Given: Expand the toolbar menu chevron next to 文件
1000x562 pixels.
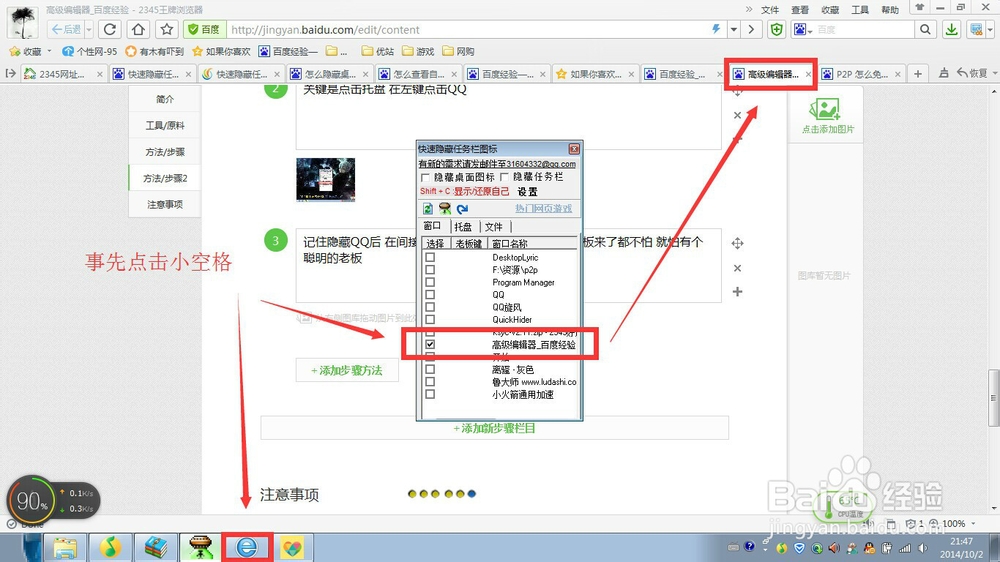Looking at the screenshot, I should tap(749, 9).
